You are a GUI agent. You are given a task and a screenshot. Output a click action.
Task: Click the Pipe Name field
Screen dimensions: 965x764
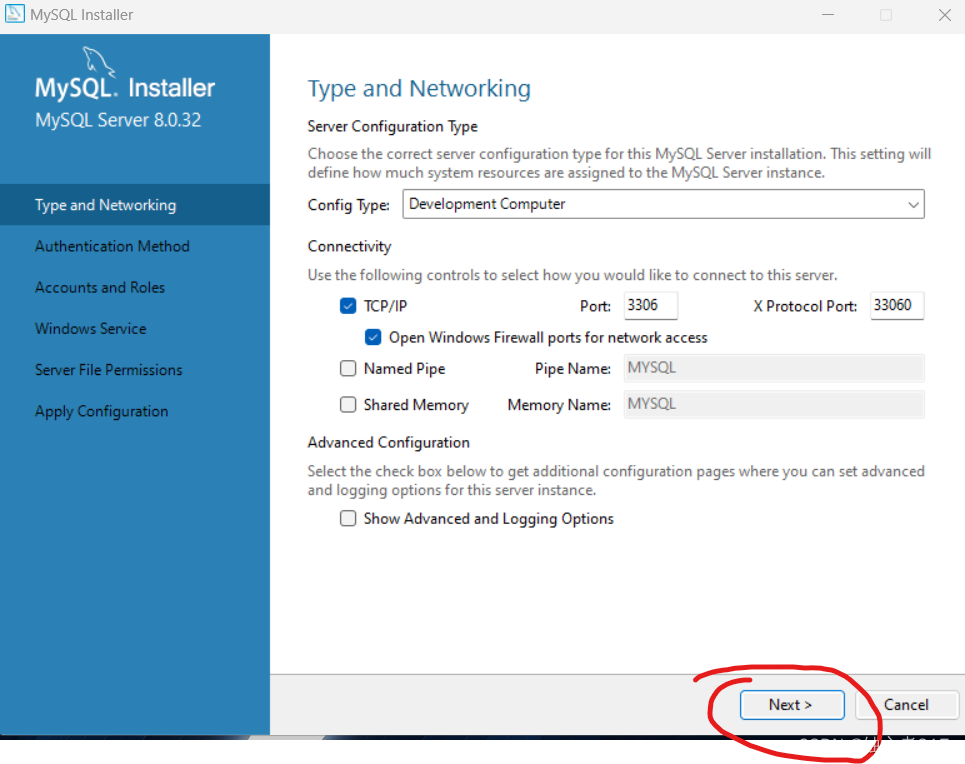(774, 368)
